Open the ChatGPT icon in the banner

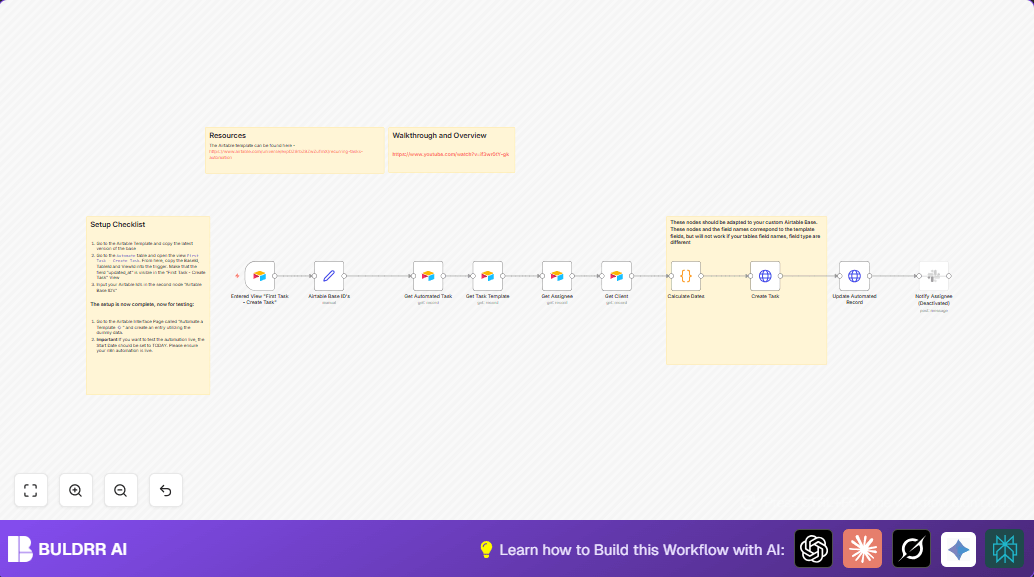pos(813,549)
